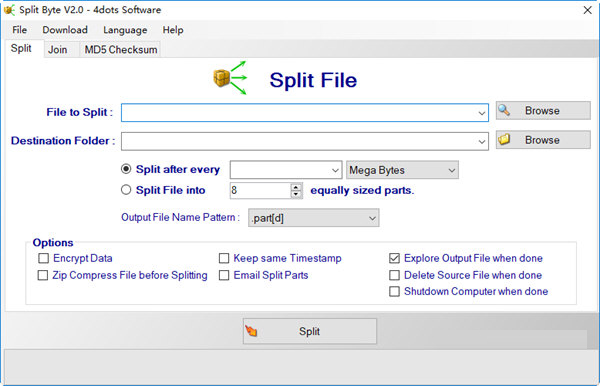Click the Split Byte app icon in title bar

[x=9, y=10]
